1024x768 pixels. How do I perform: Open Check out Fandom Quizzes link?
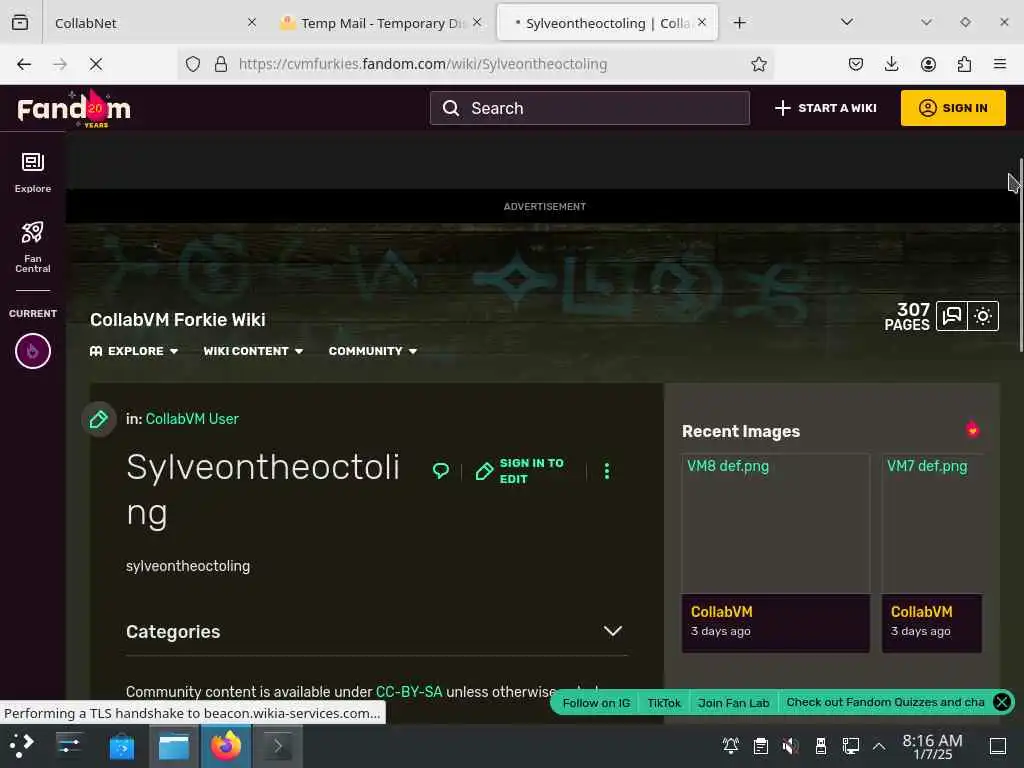(x=885, y=702)
